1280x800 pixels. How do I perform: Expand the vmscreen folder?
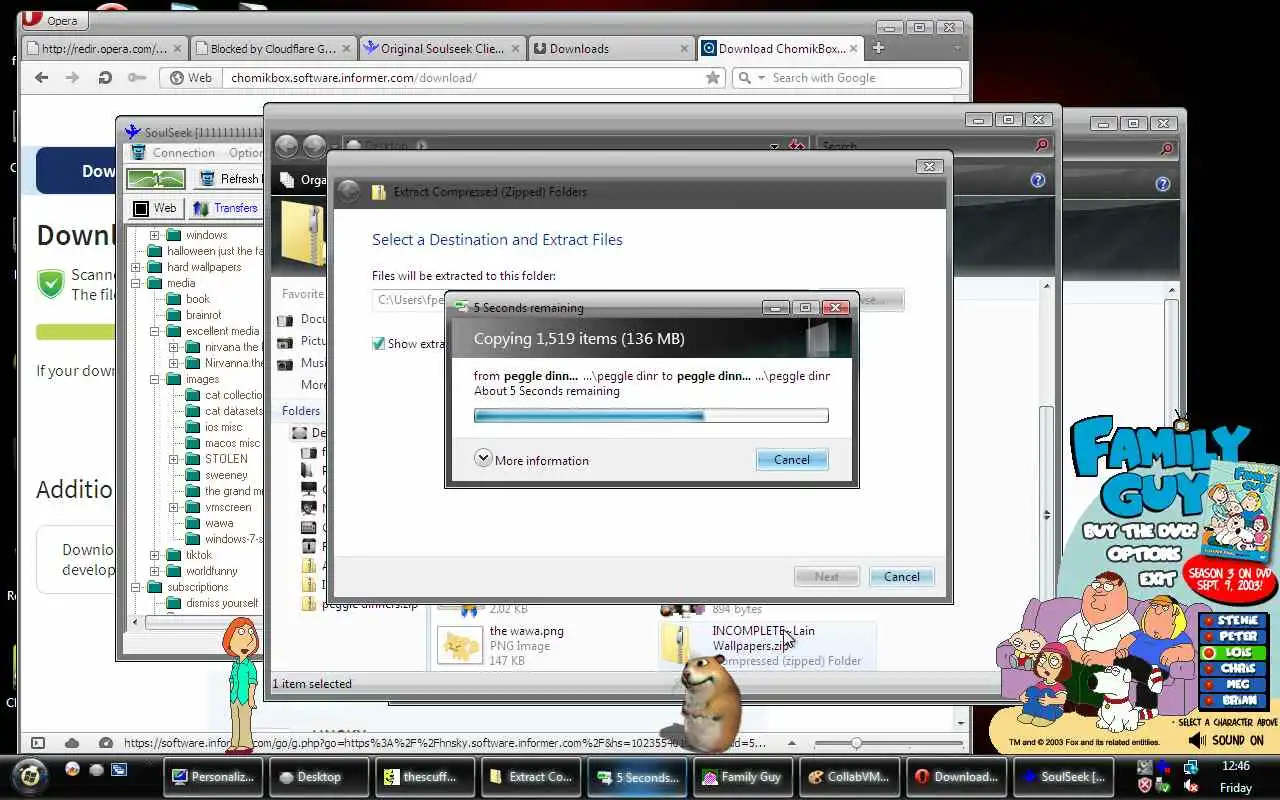(174, 507)
